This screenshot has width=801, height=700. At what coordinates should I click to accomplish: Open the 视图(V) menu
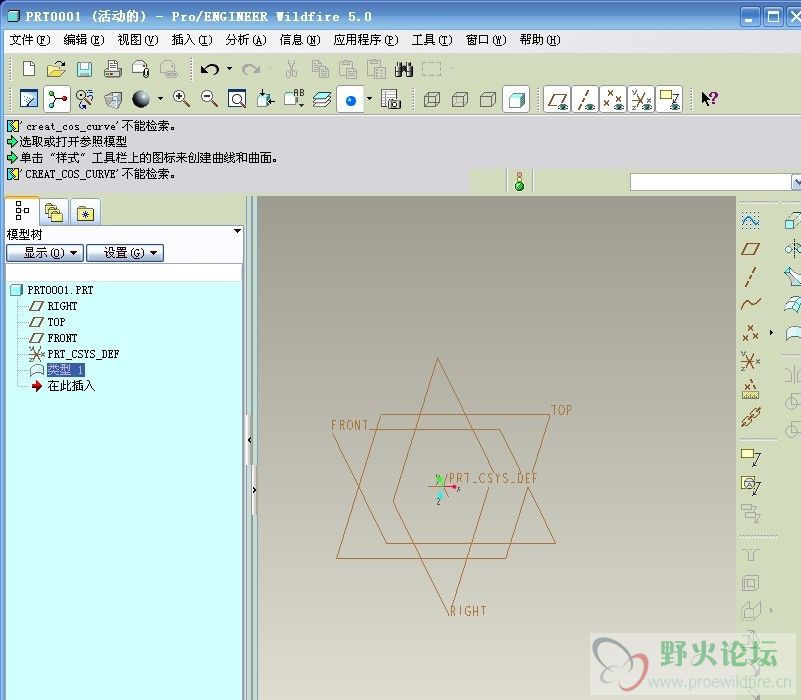pos(138,40)
